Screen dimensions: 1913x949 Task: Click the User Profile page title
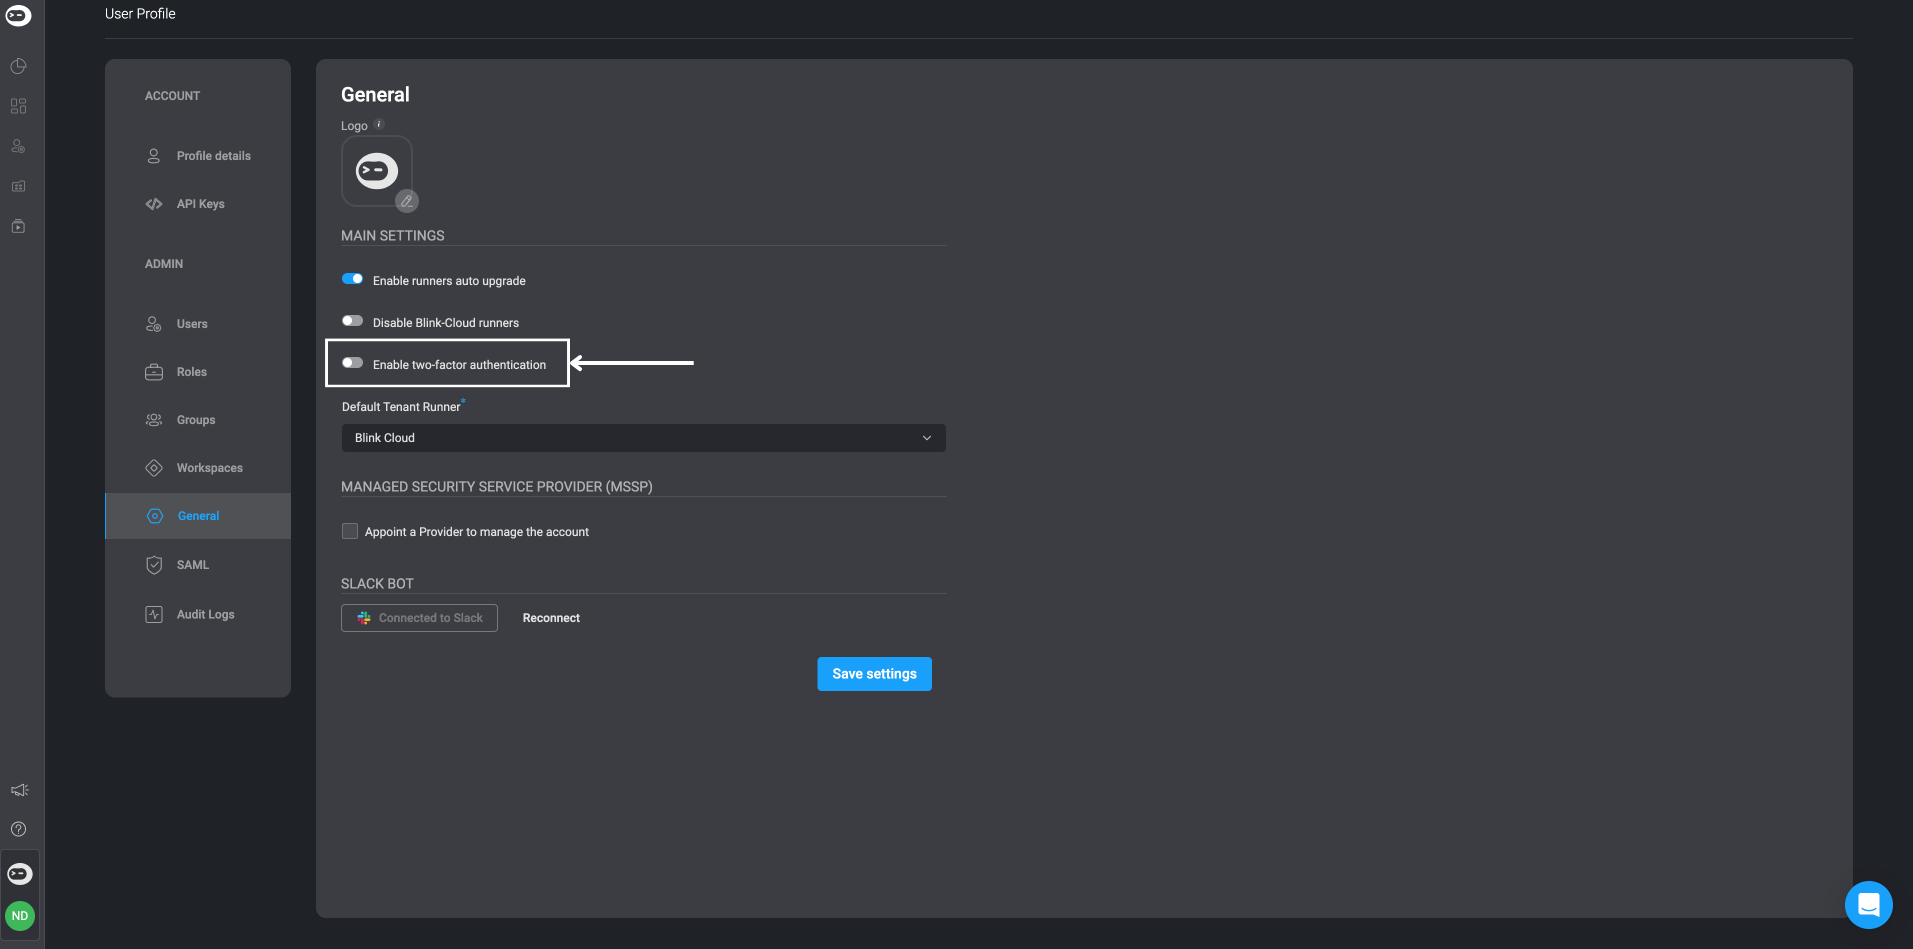pyautogui.click(x=140, y=14)
